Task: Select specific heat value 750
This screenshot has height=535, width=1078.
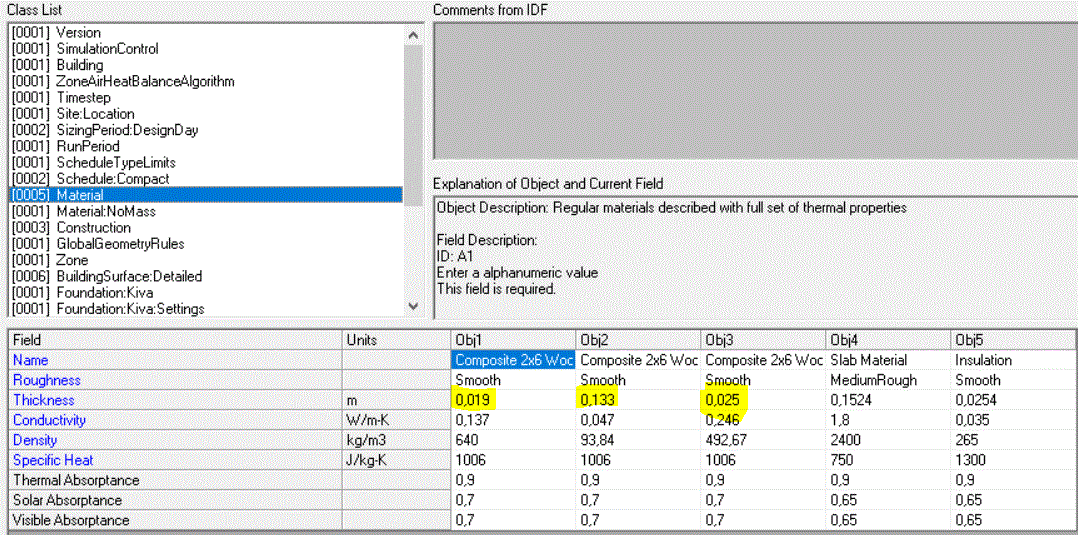Action: coord(888,460)
